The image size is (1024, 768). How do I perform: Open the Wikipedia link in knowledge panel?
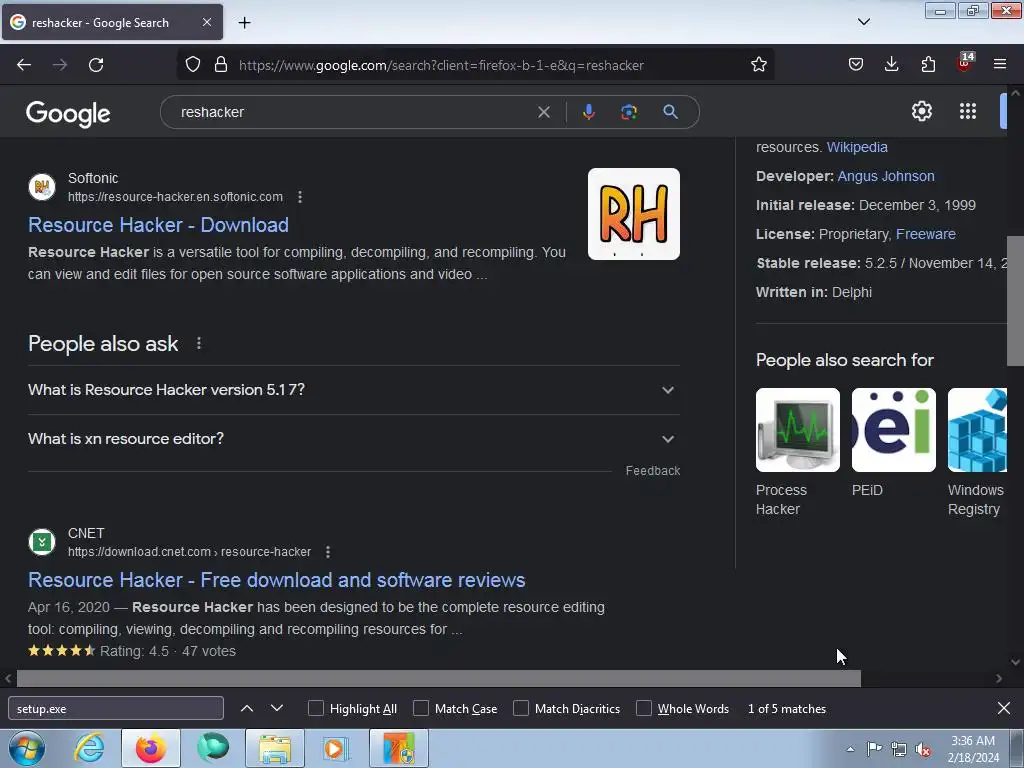(x=857, y=147)
